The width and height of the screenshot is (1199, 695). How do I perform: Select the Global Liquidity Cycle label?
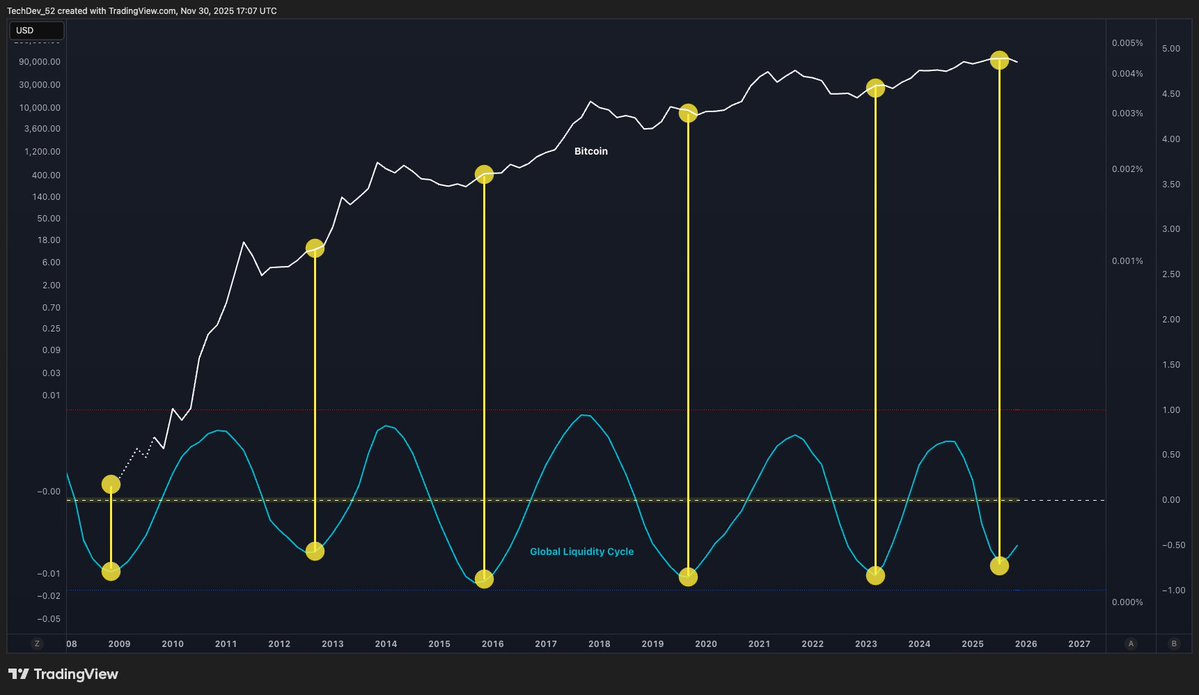pyautogui.click(x=582, y=551)
